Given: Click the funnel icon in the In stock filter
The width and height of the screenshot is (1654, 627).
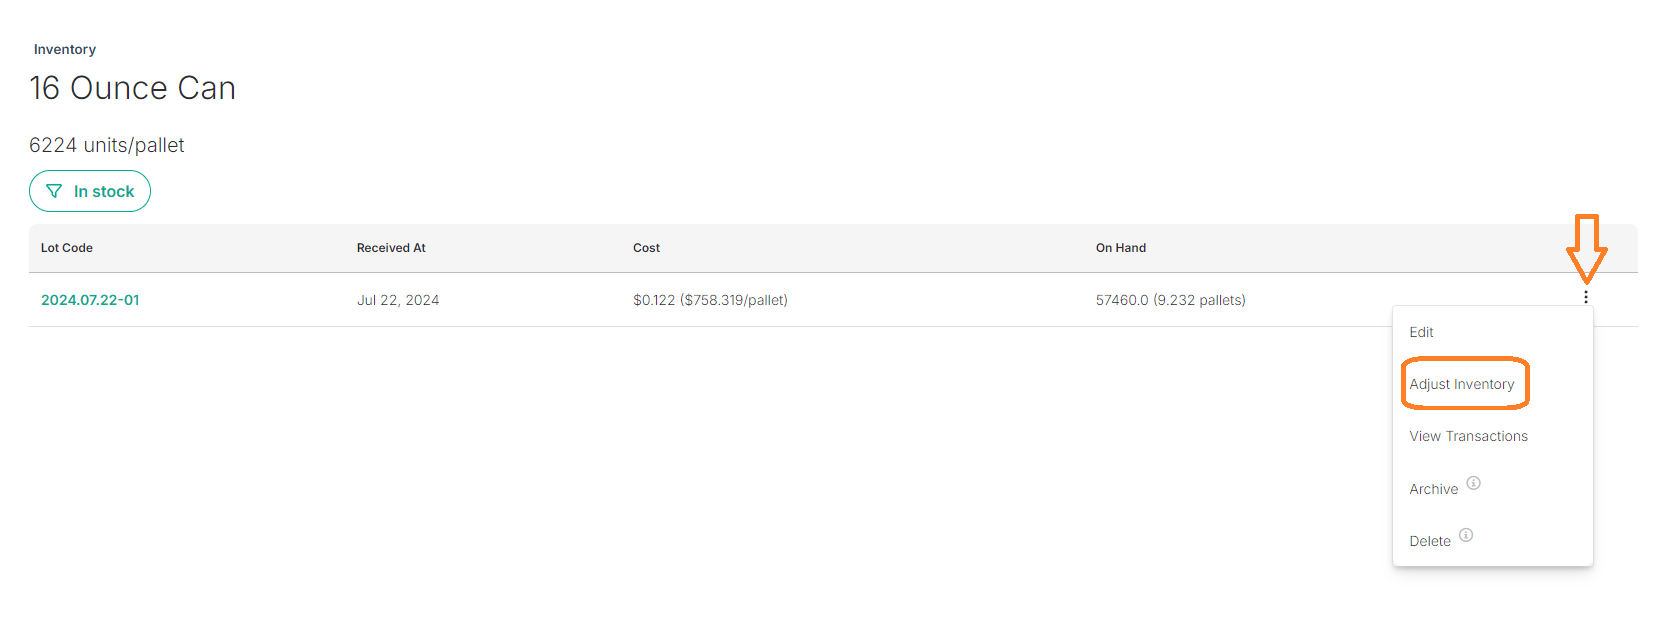Looking at the screenshot, I should (x=54, y=191).
